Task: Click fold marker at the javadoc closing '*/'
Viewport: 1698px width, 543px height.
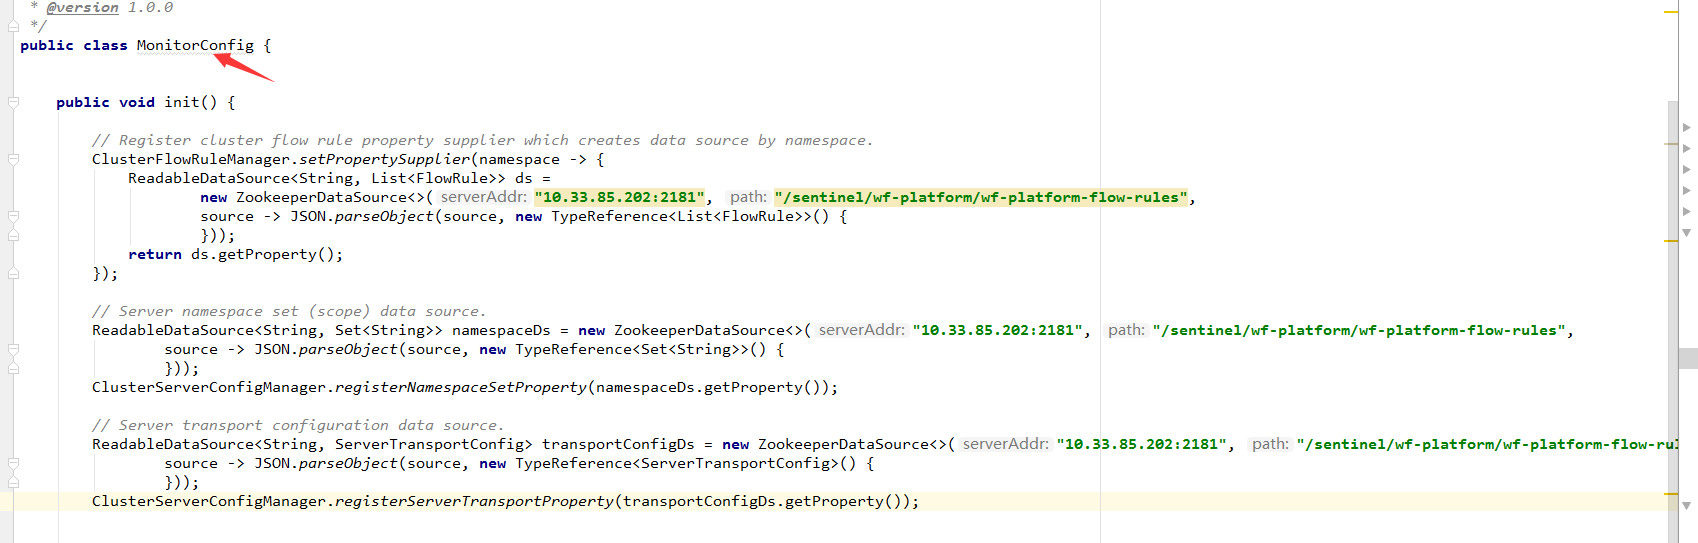Action: [13, 26]
